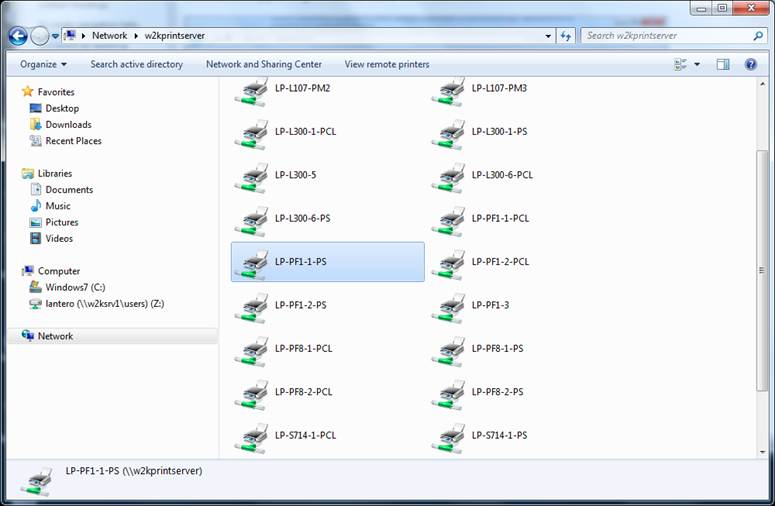Open the Documents library

[x=62, y=190]
